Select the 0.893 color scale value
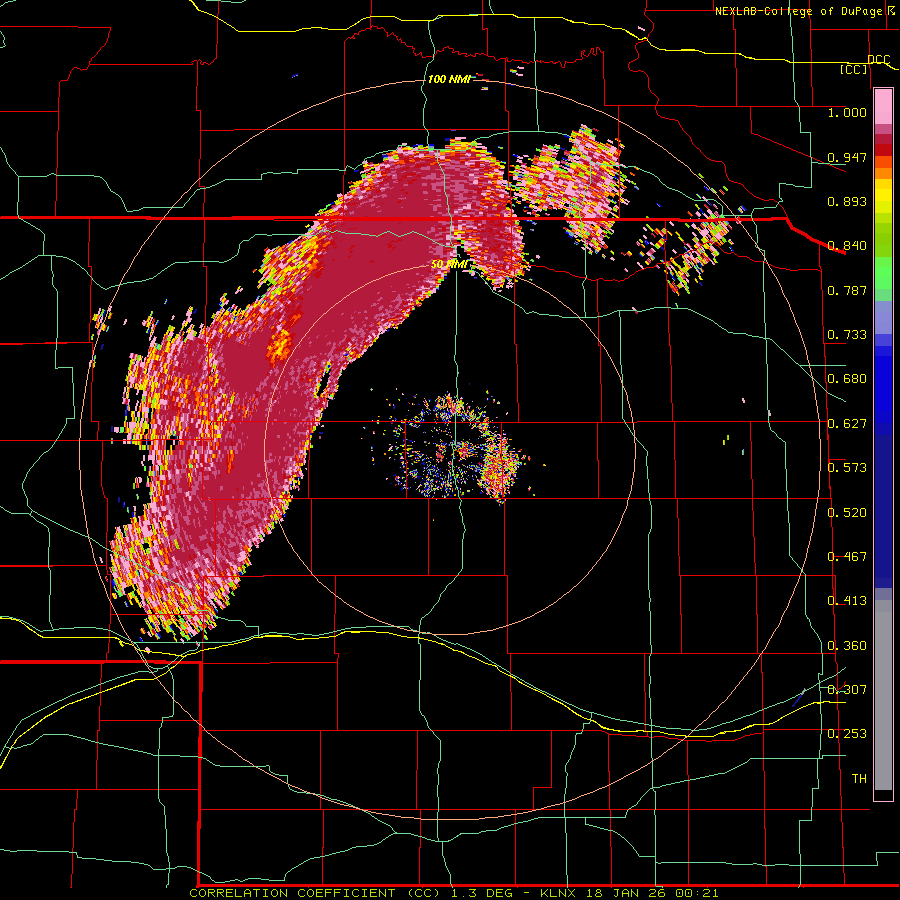 click(847, 201)
